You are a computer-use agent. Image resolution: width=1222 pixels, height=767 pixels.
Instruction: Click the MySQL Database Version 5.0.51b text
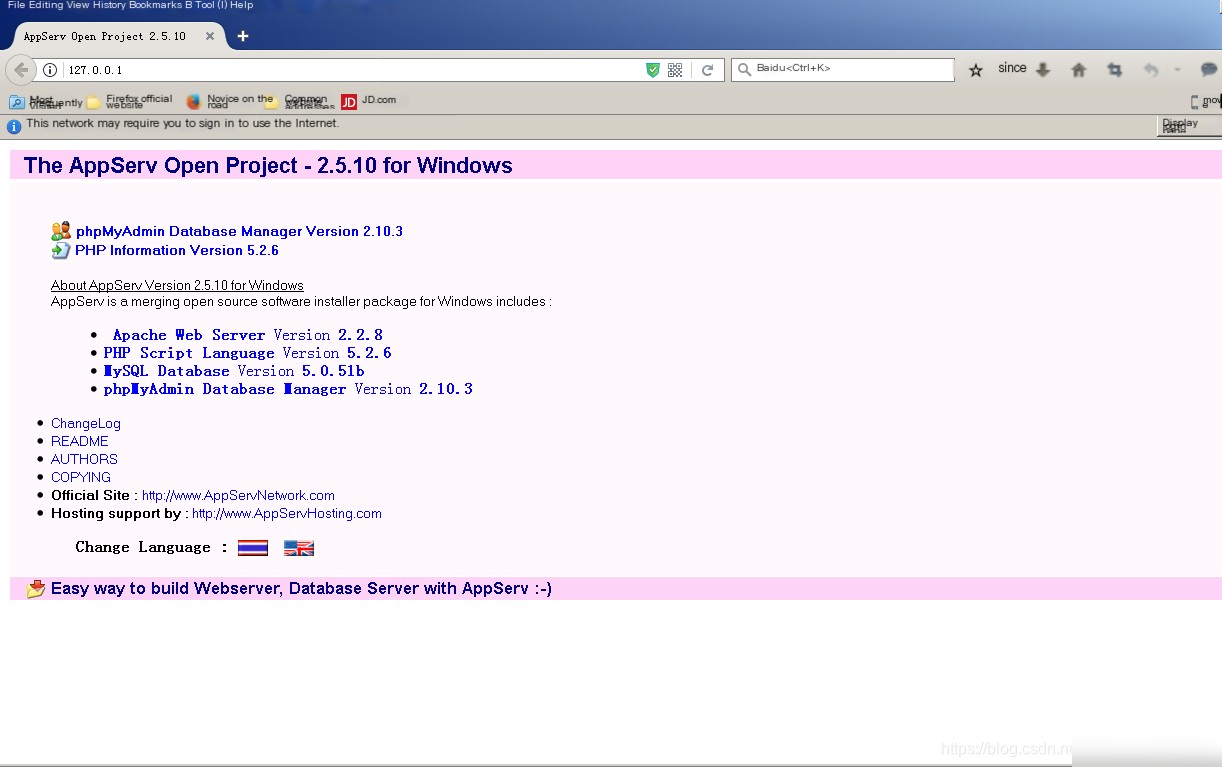[234, 371]
